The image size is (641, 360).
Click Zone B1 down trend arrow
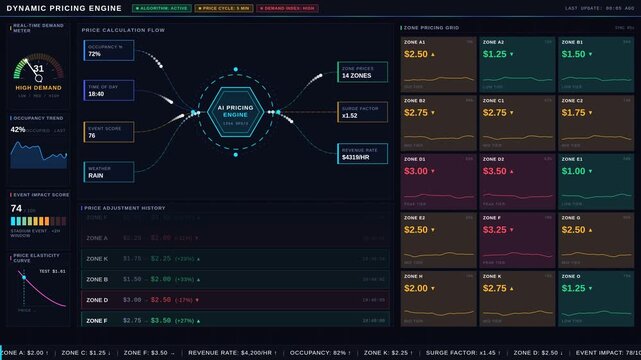[x=590, y=54]
